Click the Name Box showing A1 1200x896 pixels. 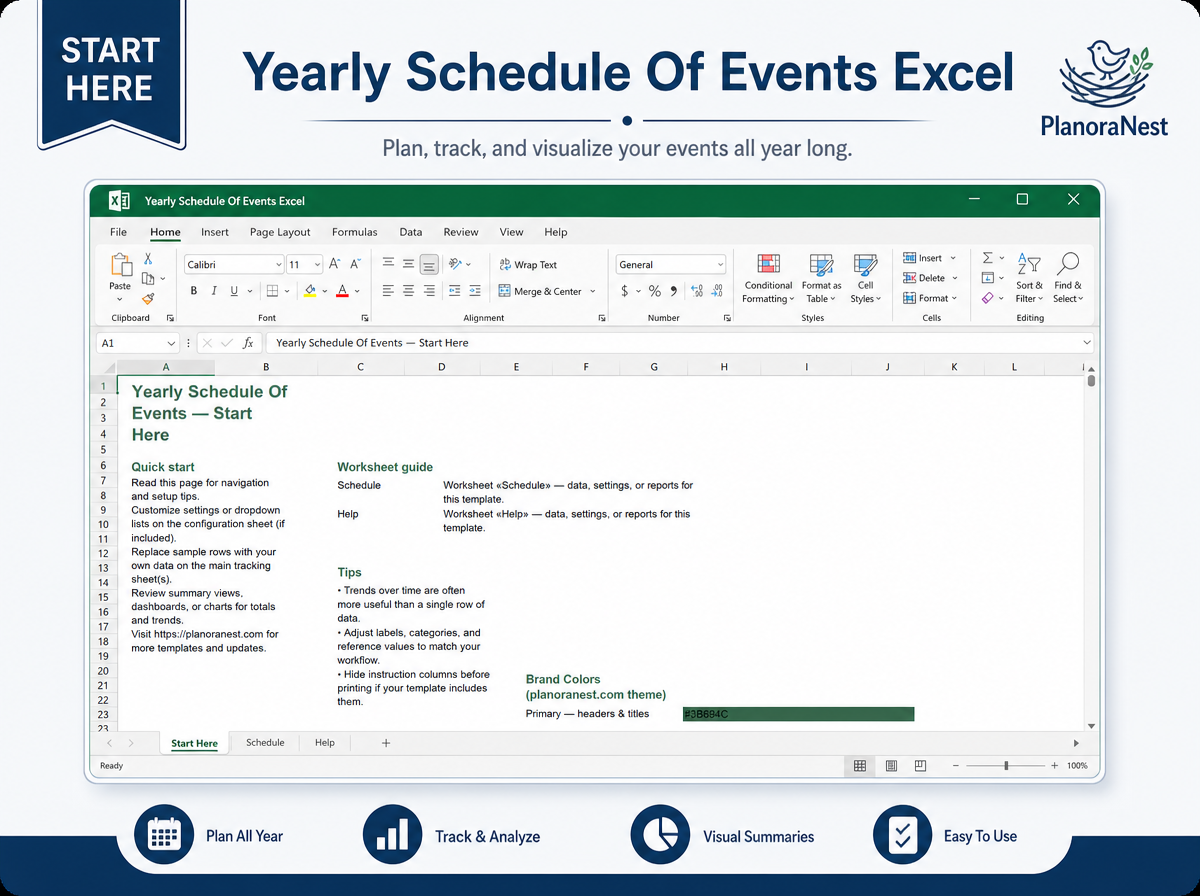pyautogui.click(x=137, y=343)
